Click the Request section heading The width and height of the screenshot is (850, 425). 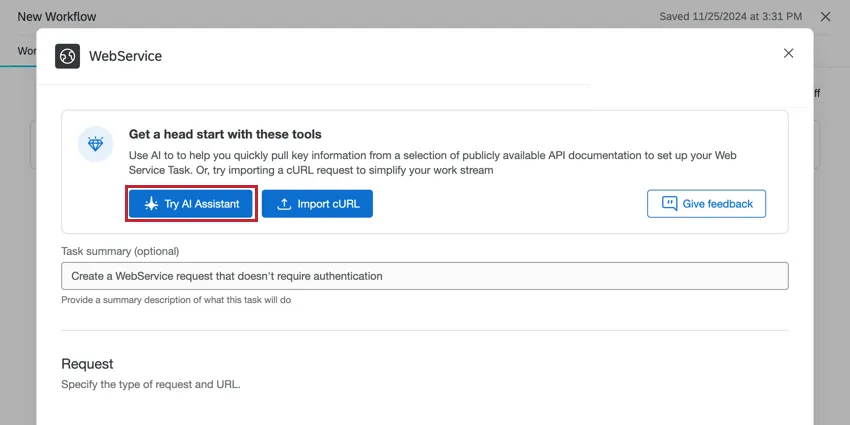point(87,364)
